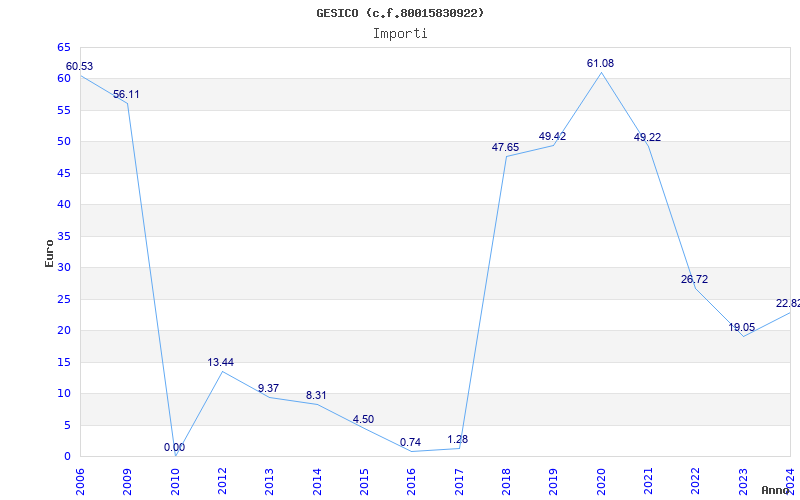Select data label 26.72

694,280
